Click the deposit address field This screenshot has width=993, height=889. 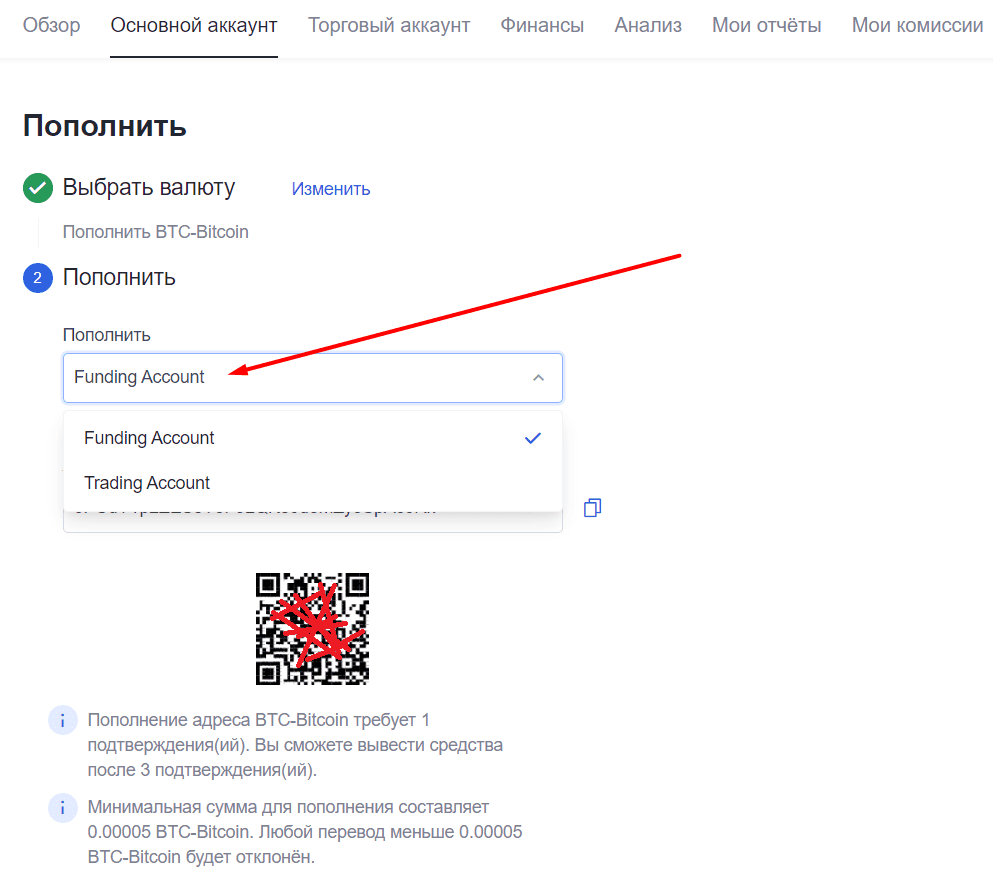click(x=313, y=521)
